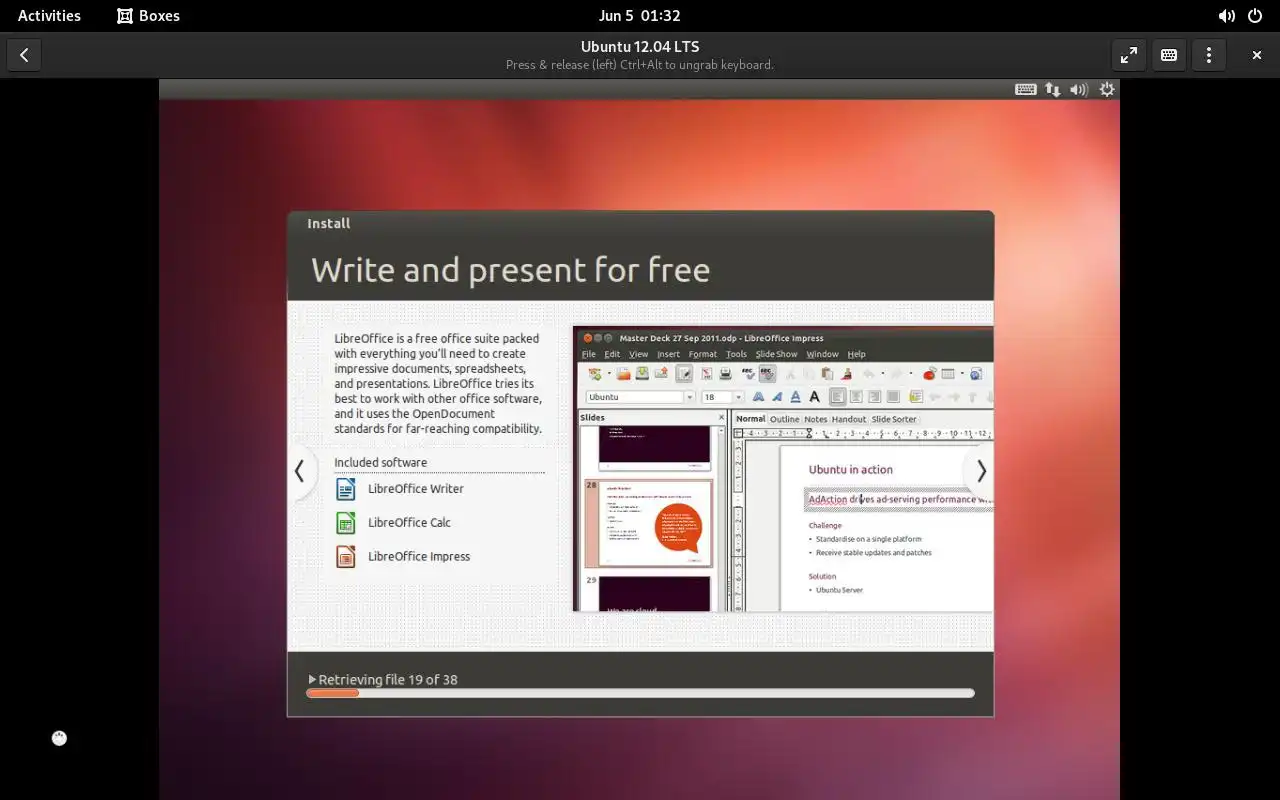Click the Ubuntu font name field
The height and width of the screenshot is (800, 1280).
(x=634, y=397)
